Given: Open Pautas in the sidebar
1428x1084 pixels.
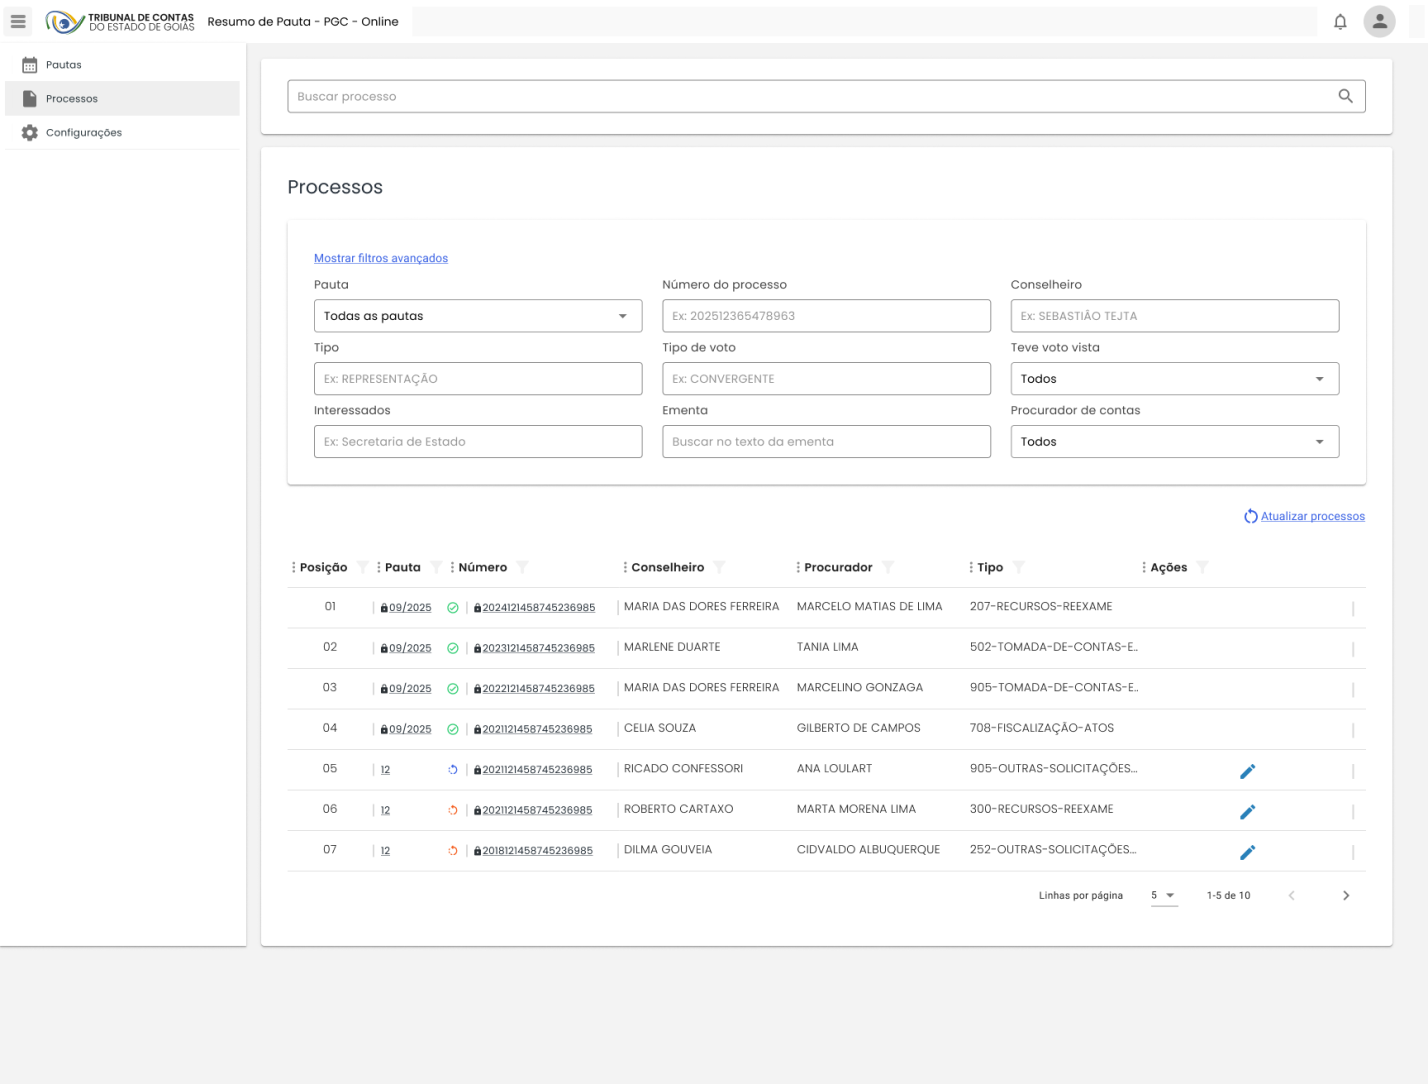Looking at the screenshot, I should coord(63,65).
